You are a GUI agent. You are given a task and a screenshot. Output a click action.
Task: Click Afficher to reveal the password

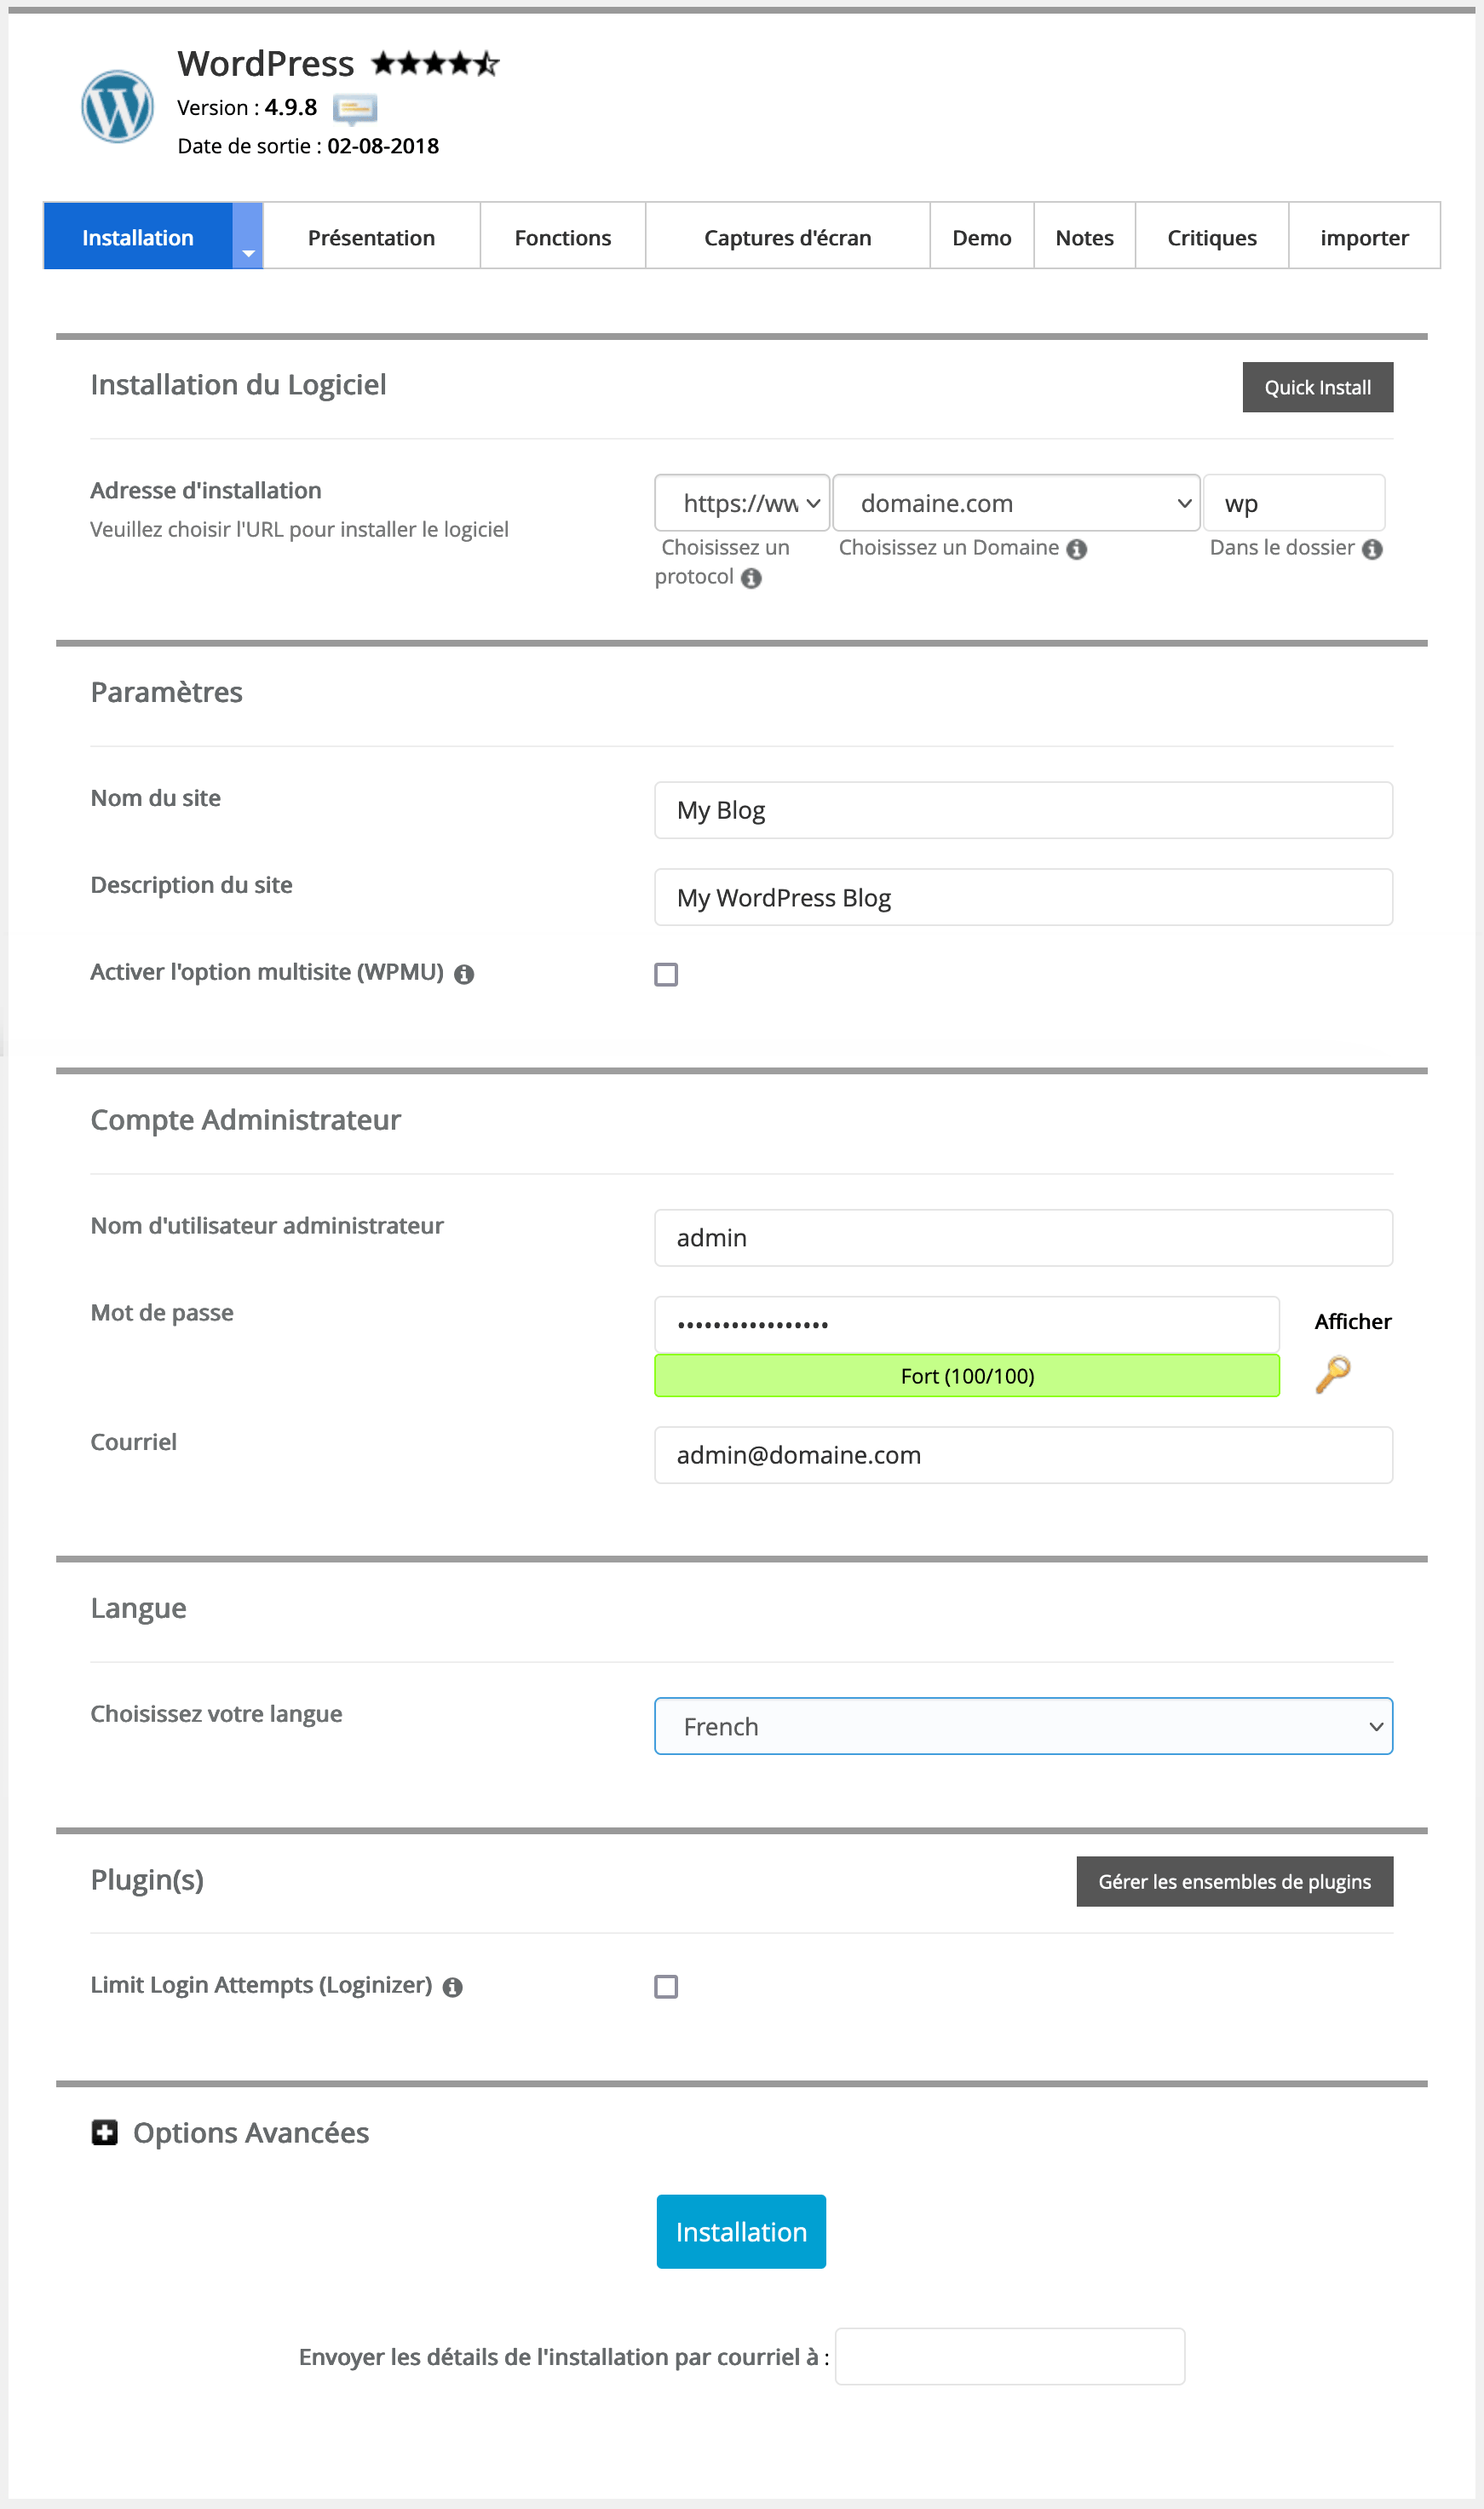click(1352, 1321)
